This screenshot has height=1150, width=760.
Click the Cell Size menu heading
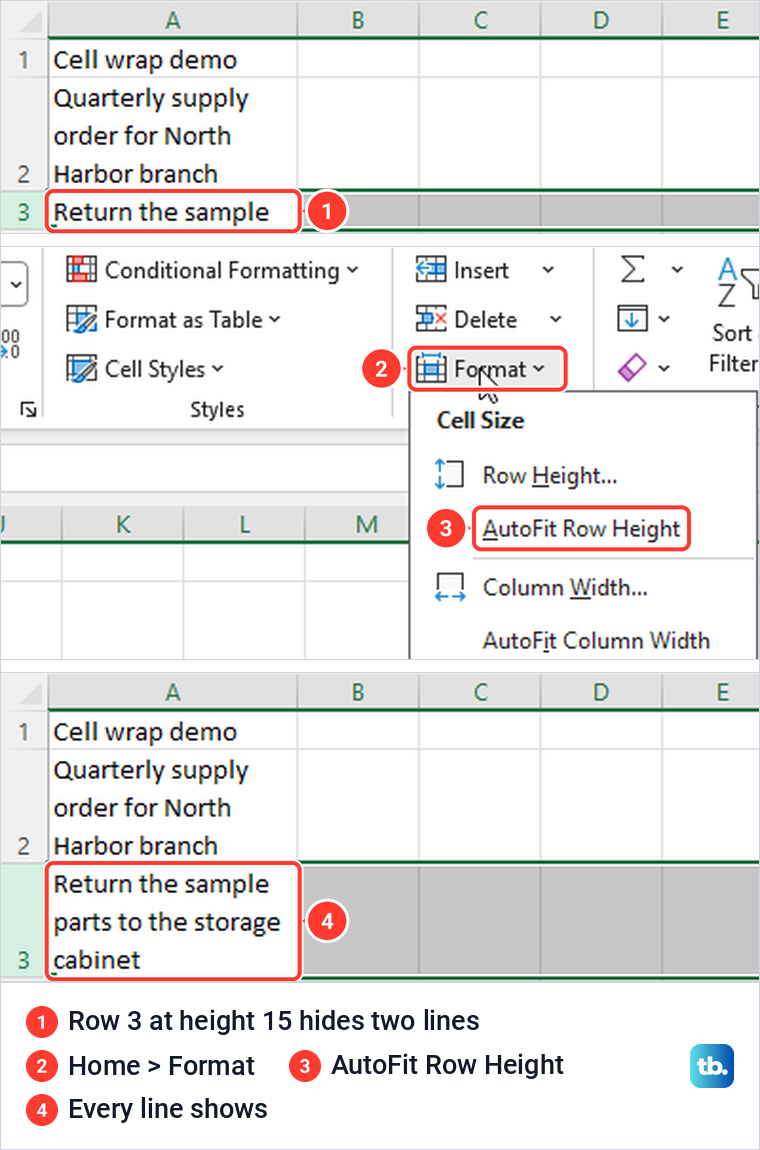point(481,420)
